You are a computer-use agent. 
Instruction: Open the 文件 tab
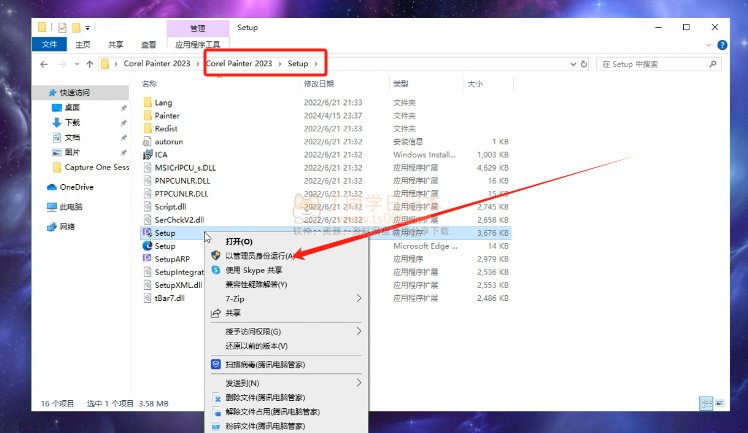pos(50,44)
